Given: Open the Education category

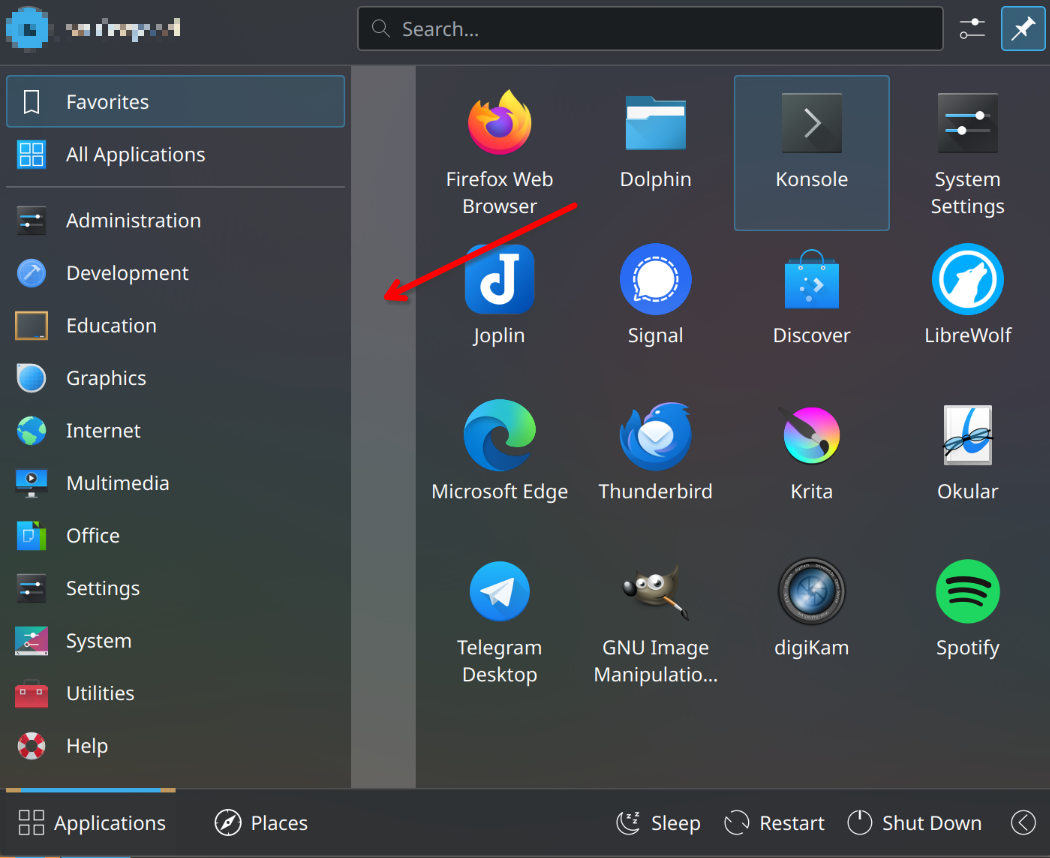Looking at the screenshot, I should [175, 326].
